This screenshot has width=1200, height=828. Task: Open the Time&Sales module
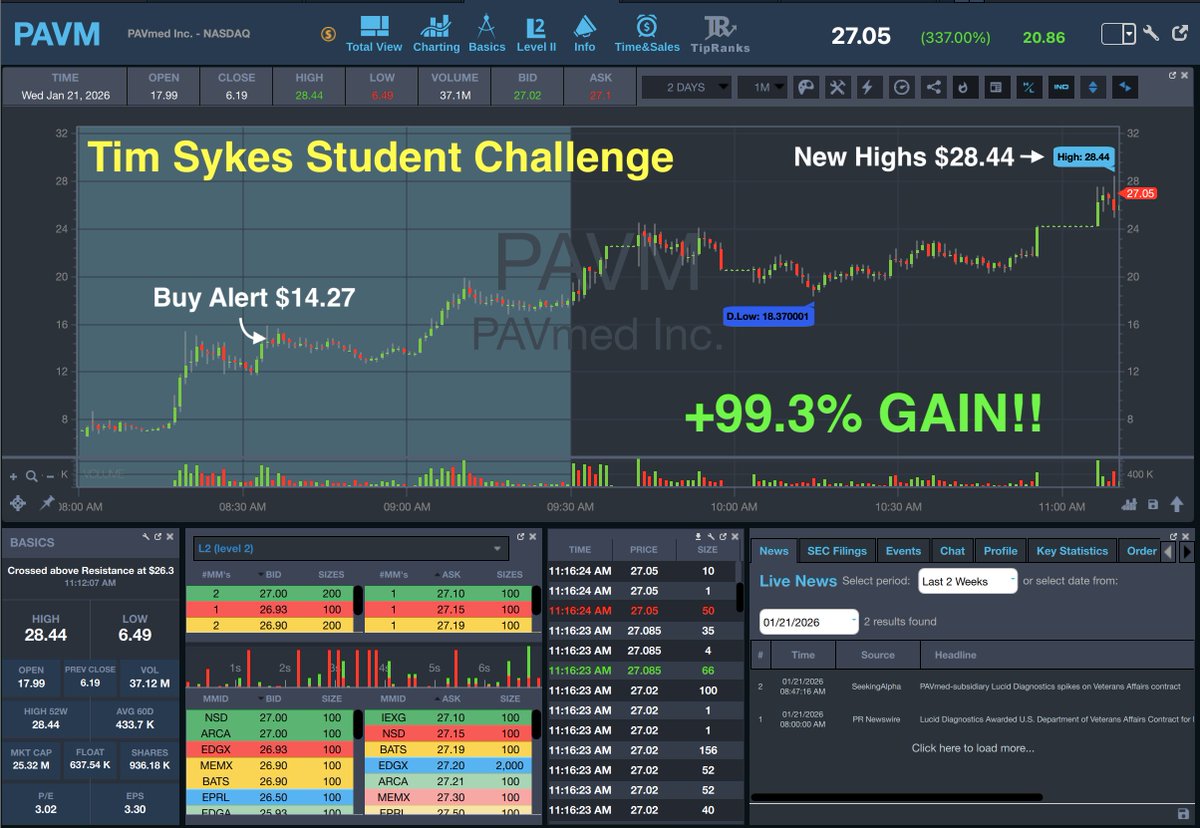pyautogui.click(x=647, y=34)
